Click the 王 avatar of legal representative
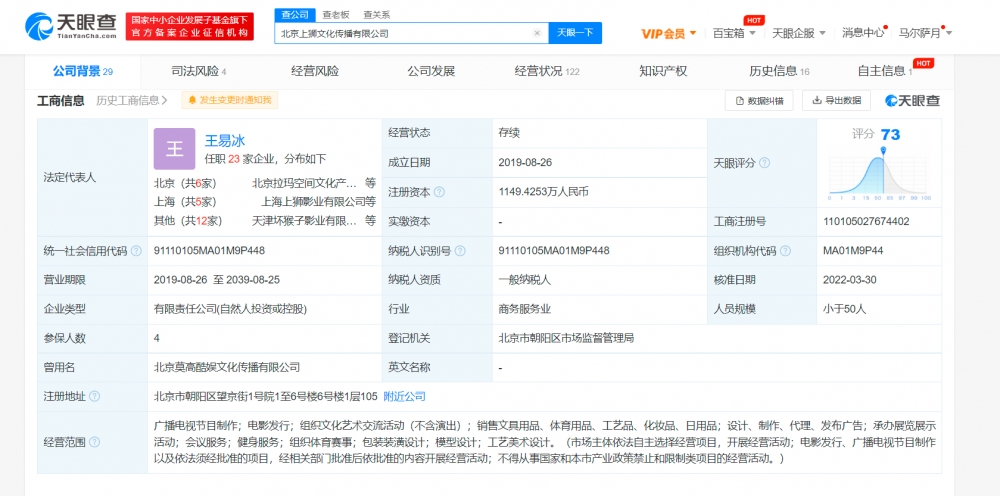The image size is (1000, 496). 174,149
